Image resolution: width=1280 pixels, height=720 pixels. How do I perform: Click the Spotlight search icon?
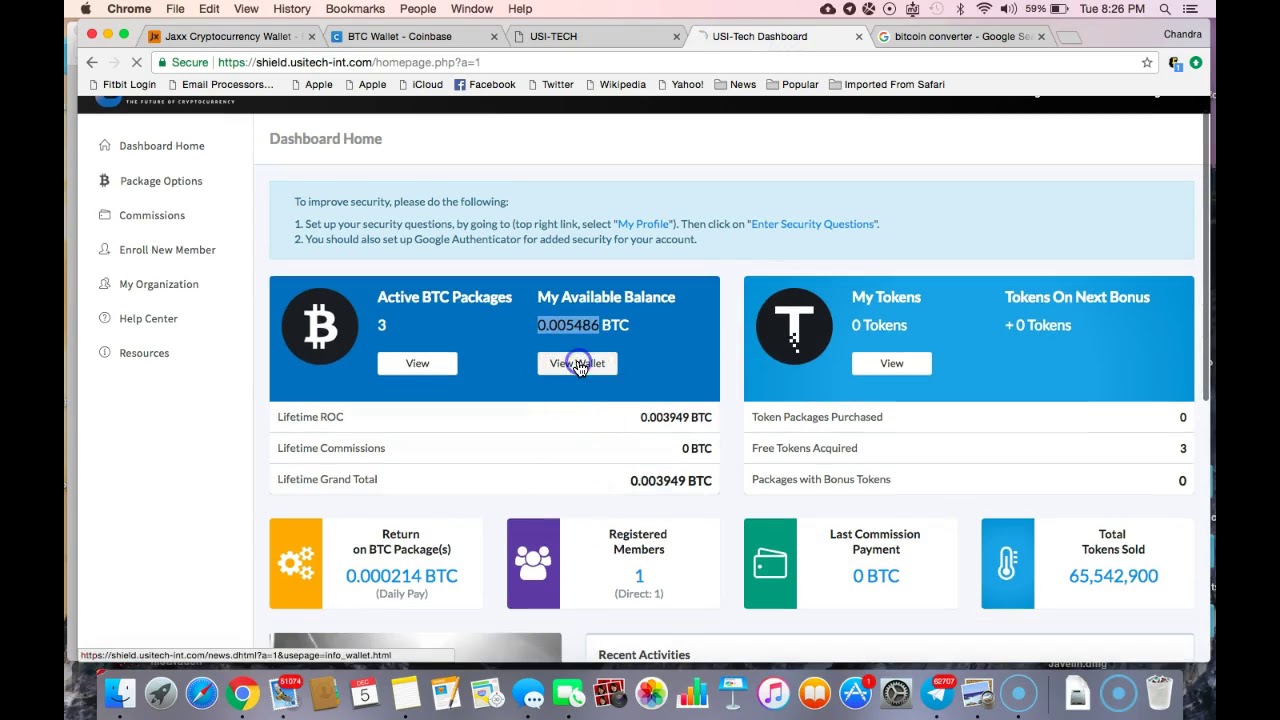click(1165, 9)
